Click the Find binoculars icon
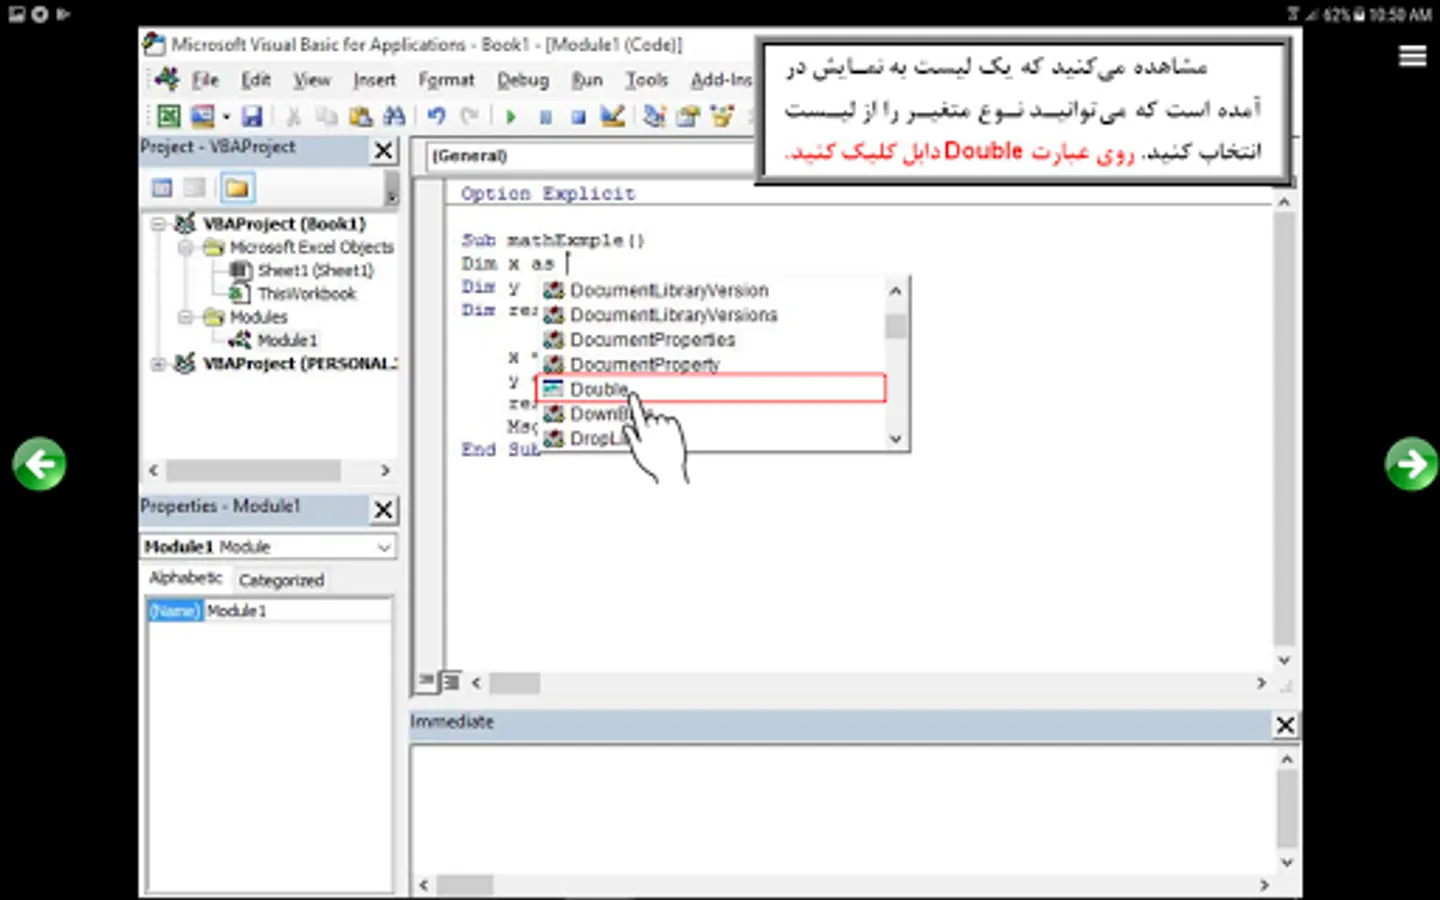The width and height of the screenshot is (1440, 900). point(394,117)
